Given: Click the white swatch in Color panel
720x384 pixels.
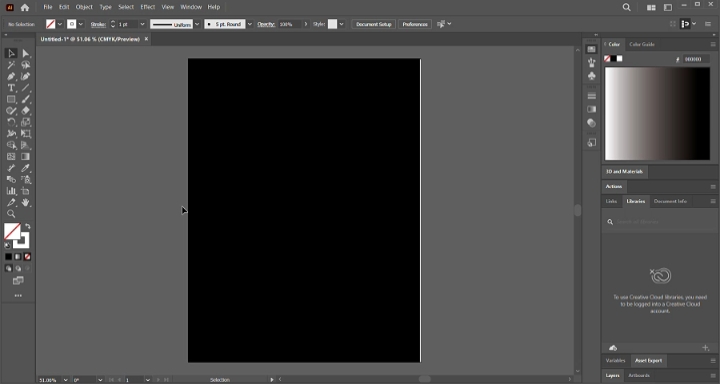Looking at the screenshot, I should [x=619, y=58].
